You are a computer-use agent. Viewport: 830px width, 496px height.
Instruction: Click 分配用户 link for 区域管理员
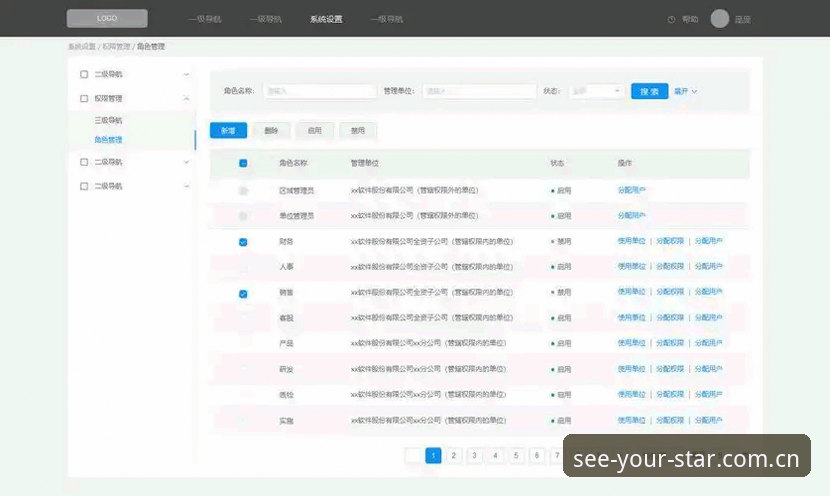(631, 190)
